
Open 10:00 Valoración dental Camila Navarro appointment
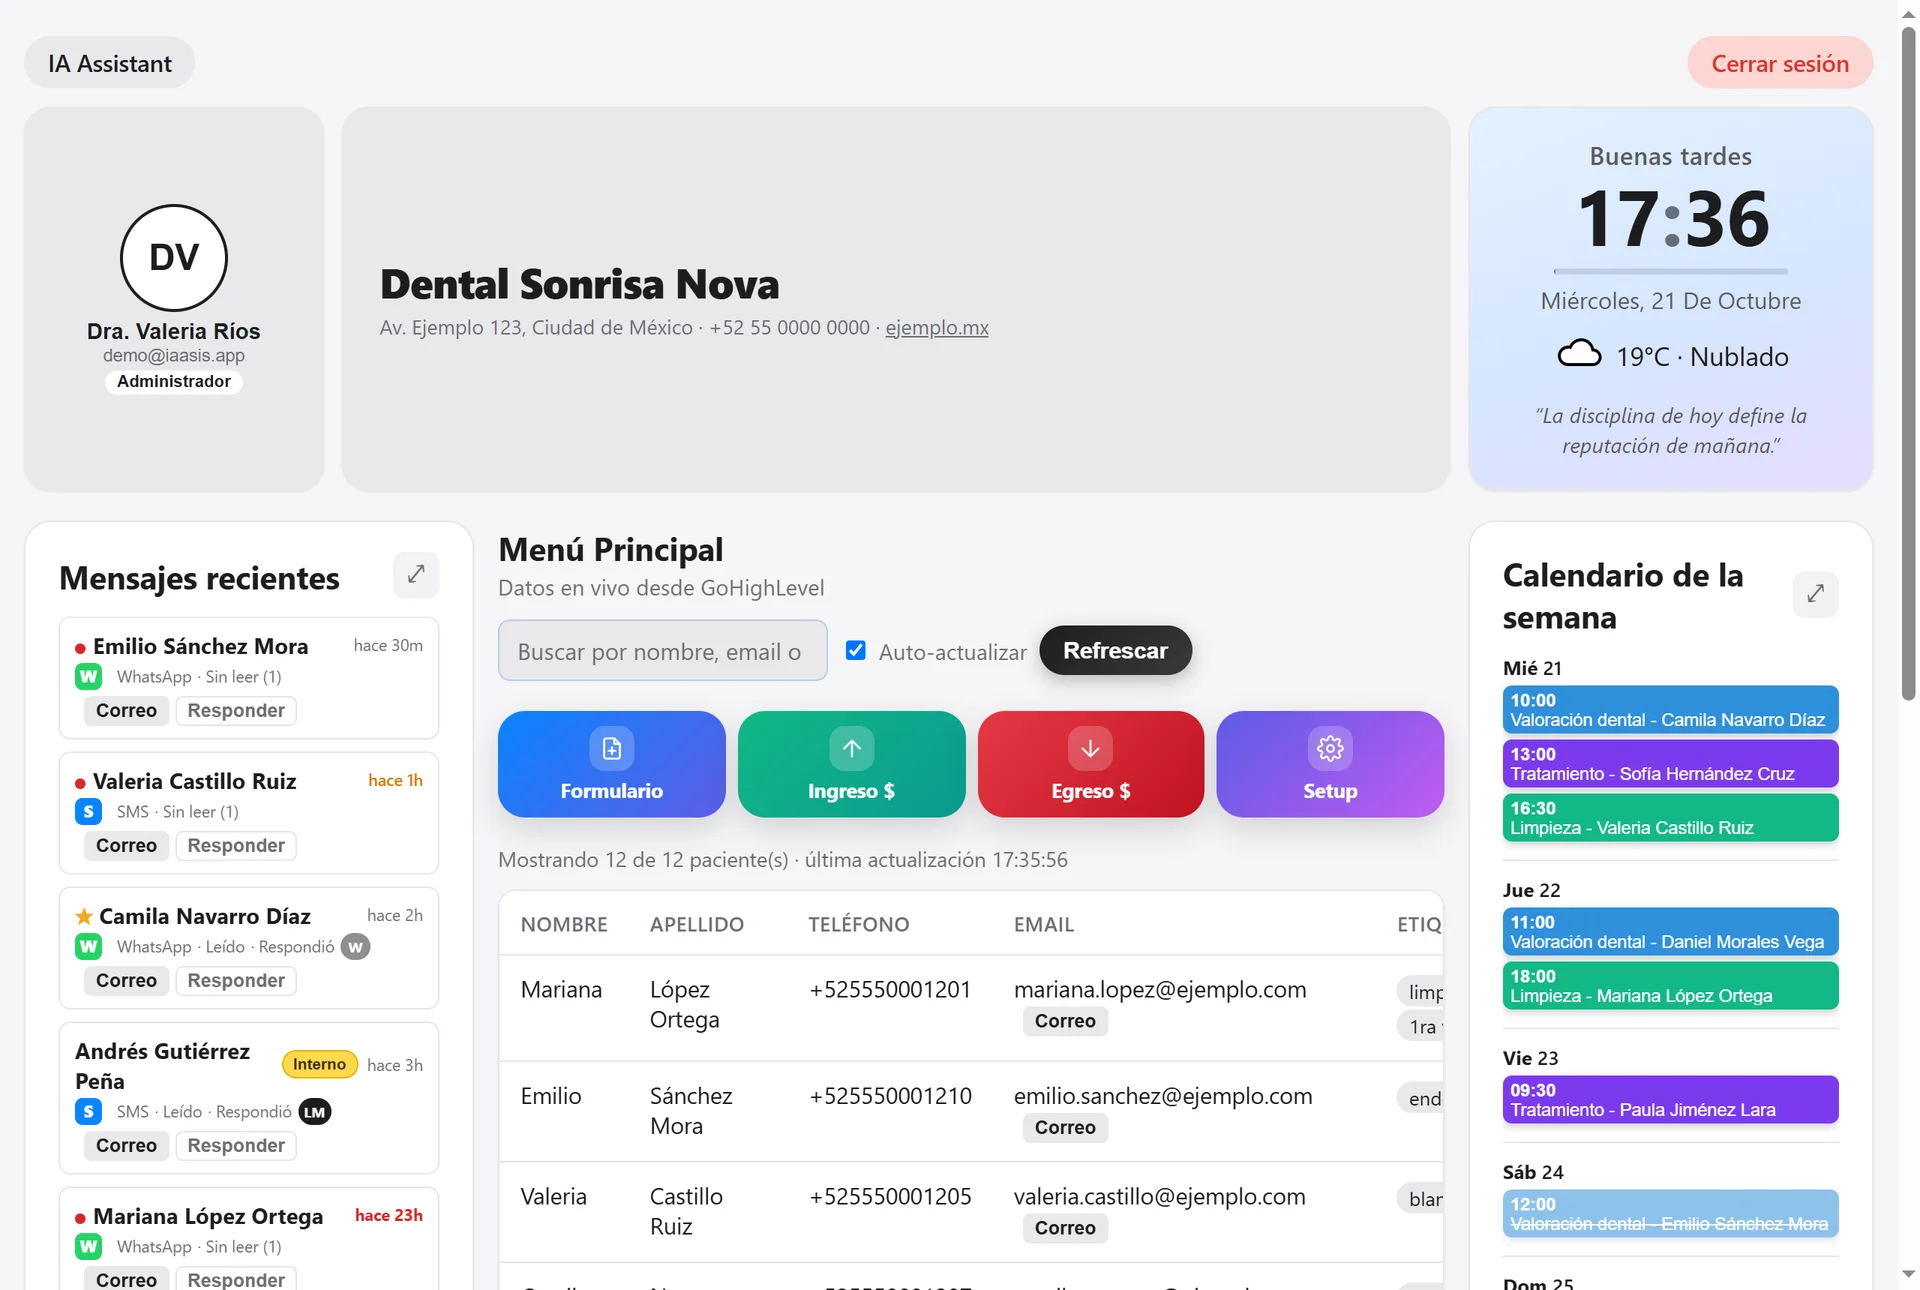1670,710
